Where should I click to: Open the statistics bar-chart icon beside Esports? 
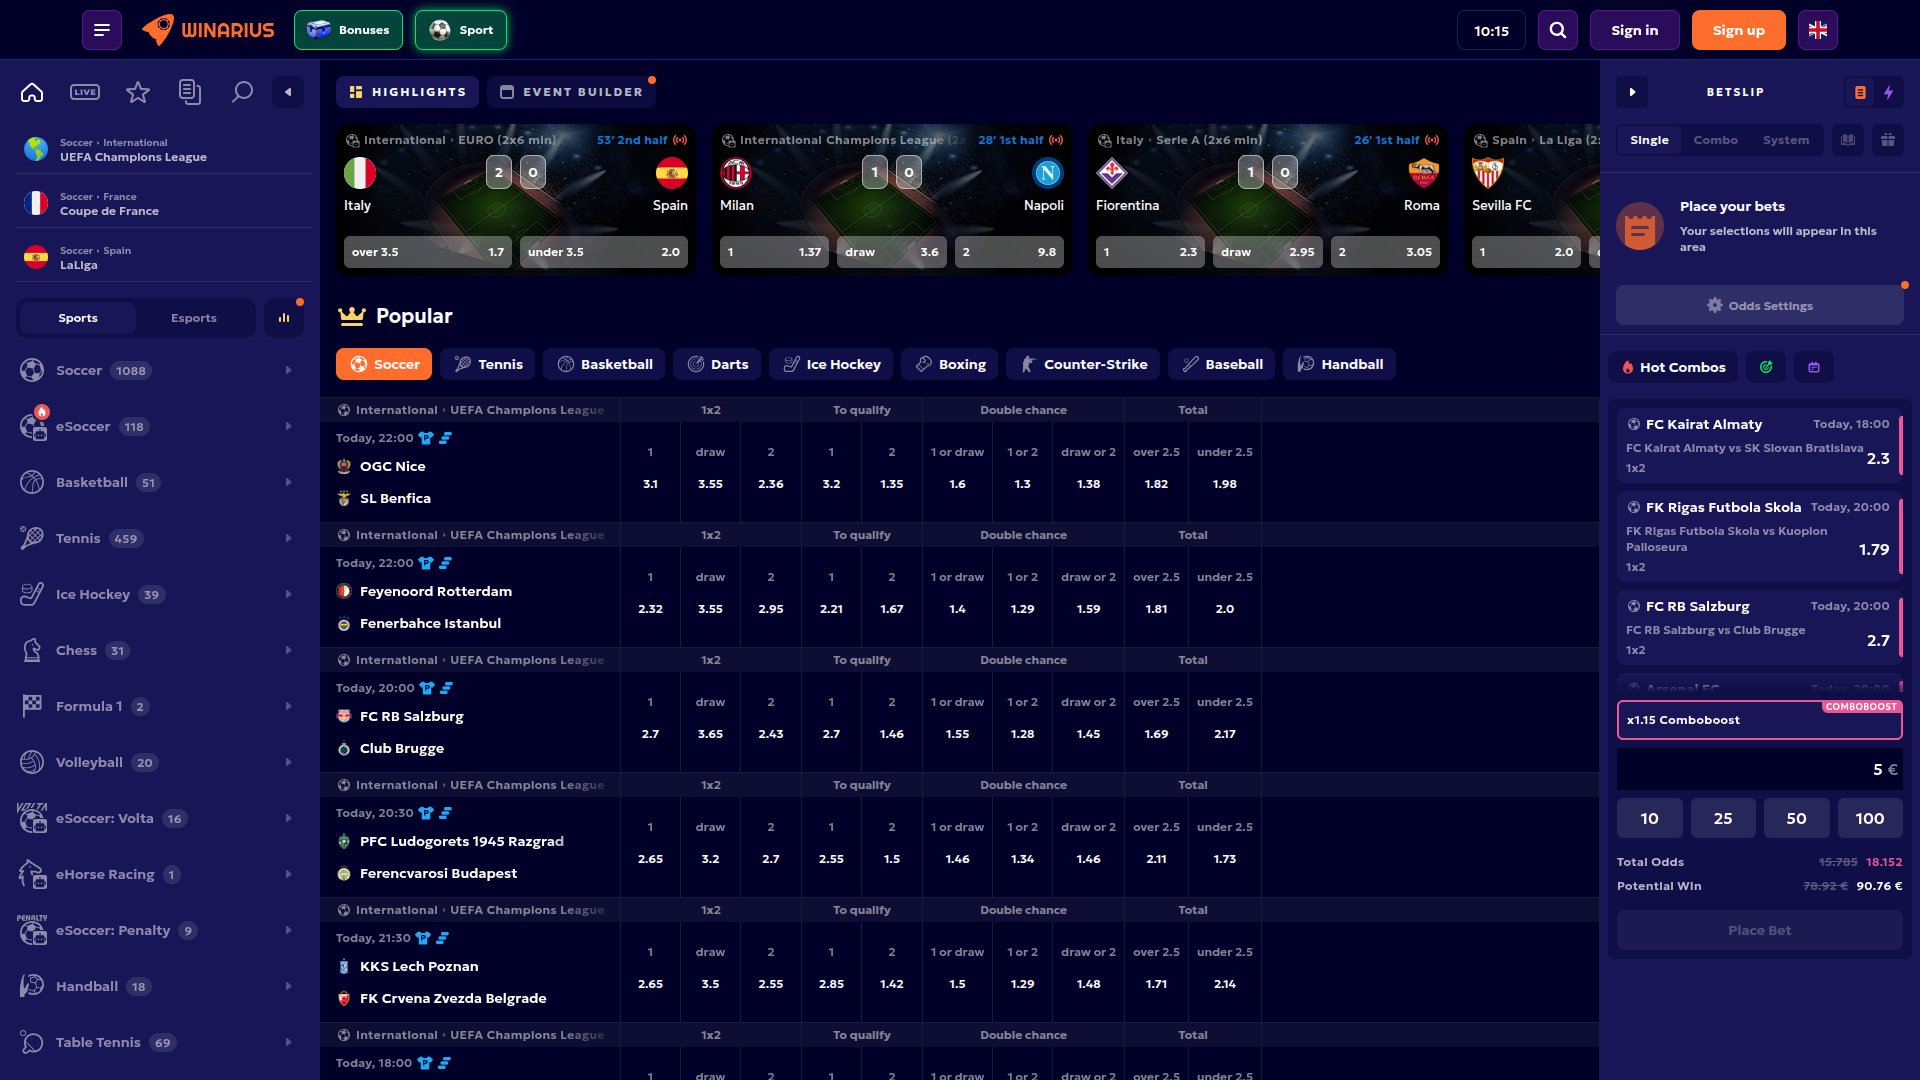284,317
